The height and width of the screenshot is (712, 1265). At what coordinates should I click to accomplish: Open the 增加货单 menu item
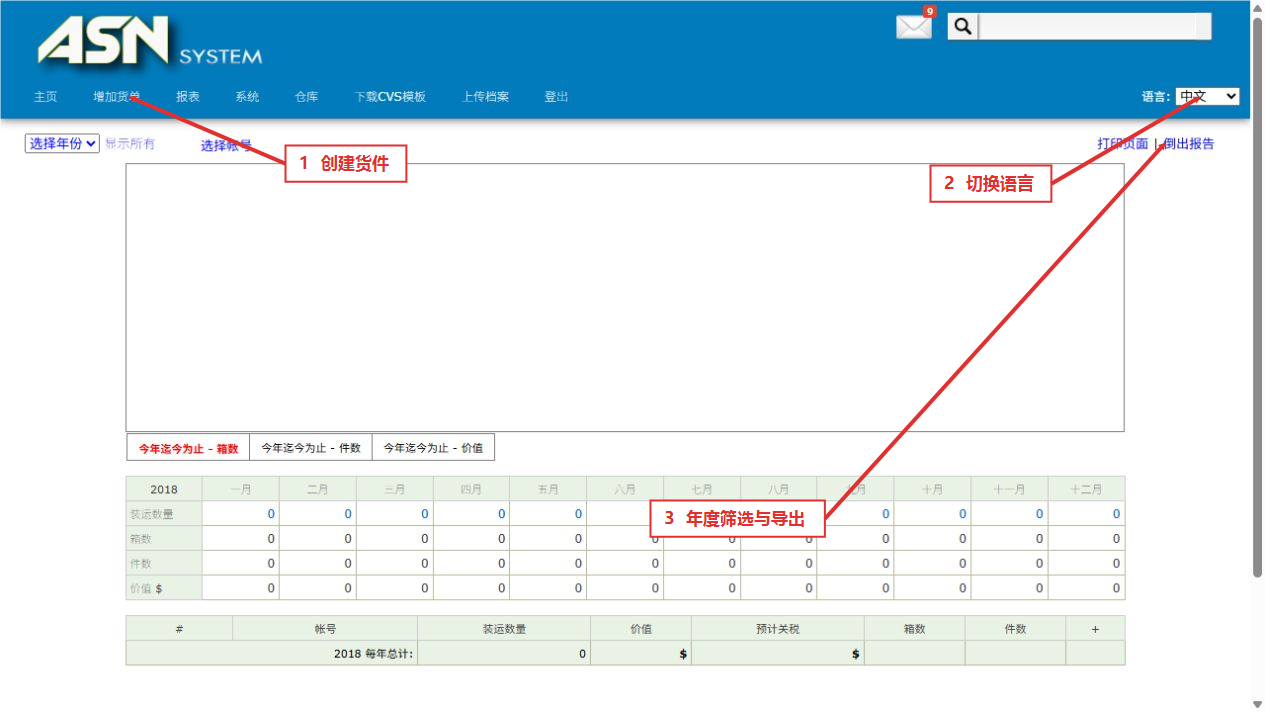coord(117,97)
